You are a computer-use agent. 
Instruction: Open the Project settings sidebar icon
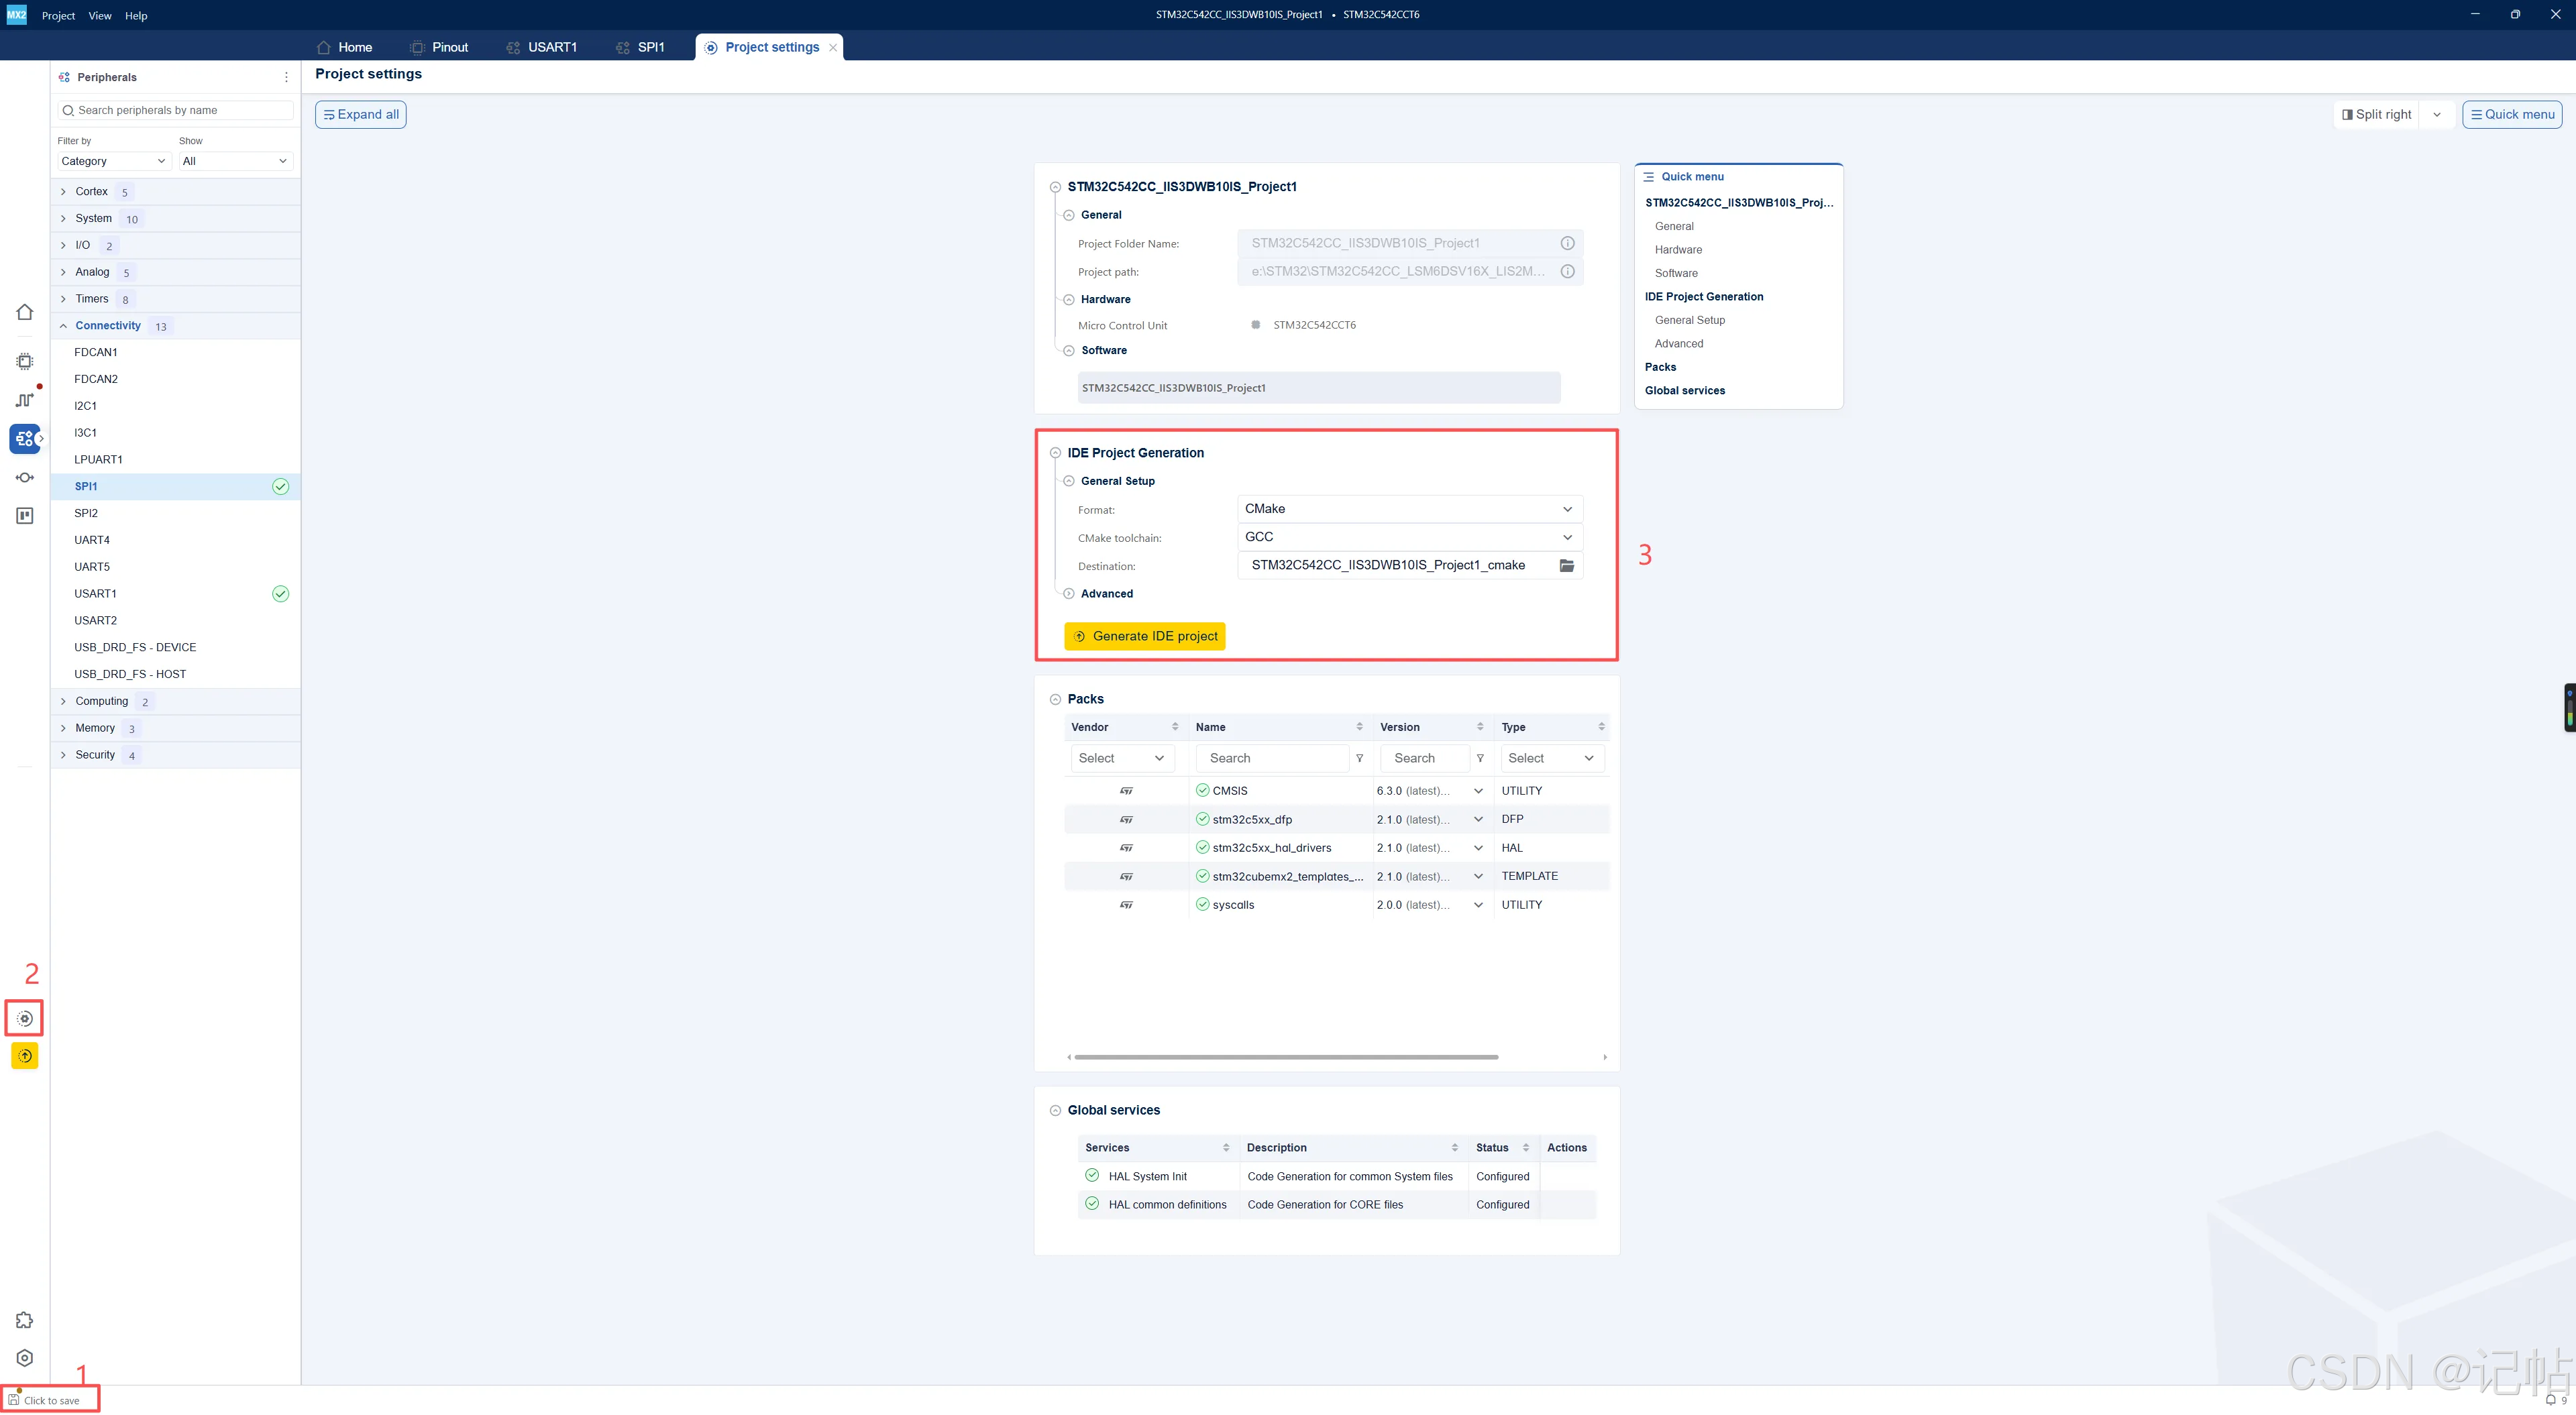(x=25, y=1018)
